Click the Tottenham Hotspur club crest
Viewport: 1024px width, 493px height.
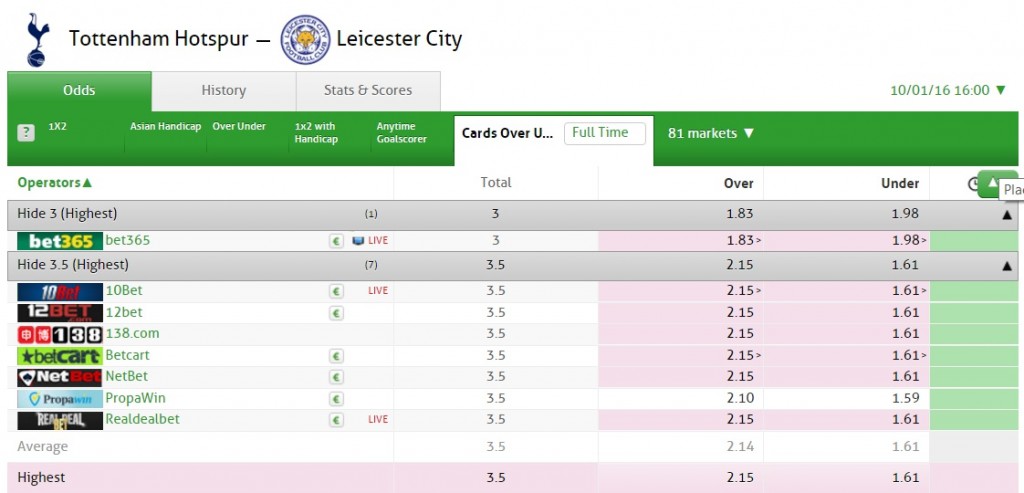[x=38, y=39]
